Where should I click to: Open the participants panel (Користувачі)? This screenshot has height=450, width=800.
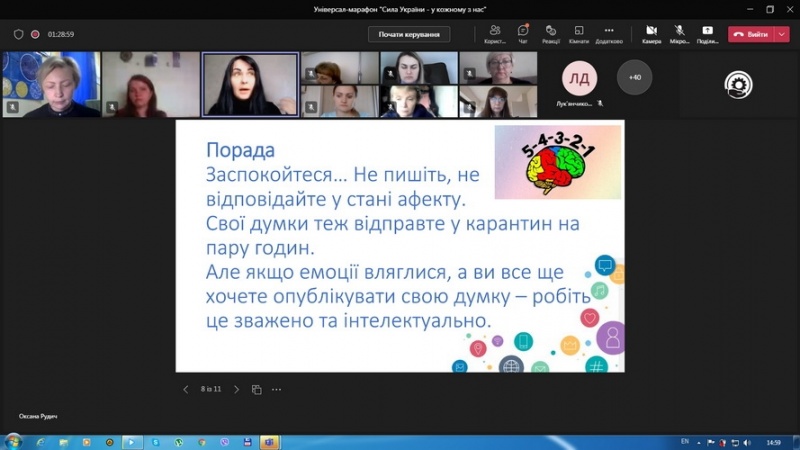coord(494,33)
